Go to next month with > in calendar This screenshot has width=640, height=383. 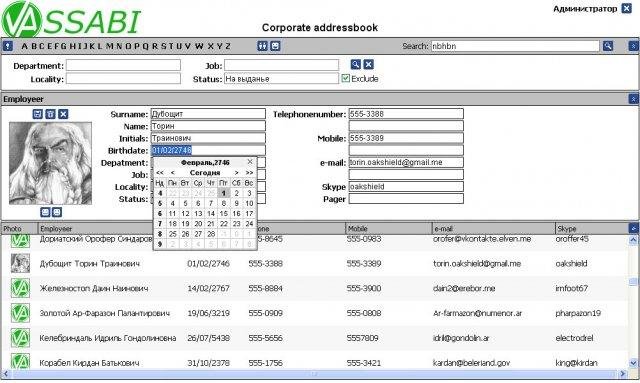tap(236, 173)
